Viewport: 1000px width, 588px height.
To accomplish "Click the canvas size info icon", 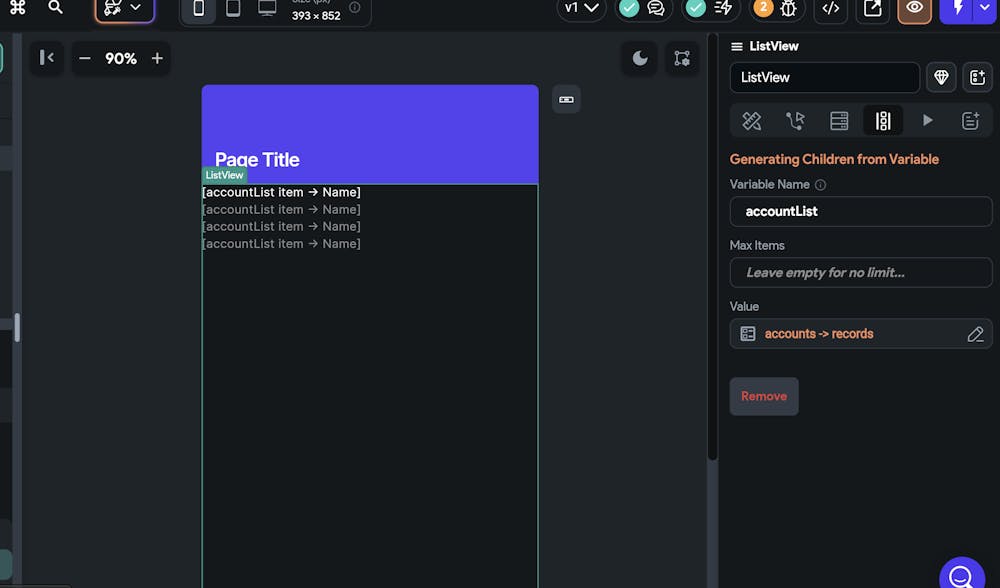I will click(355, 8).
